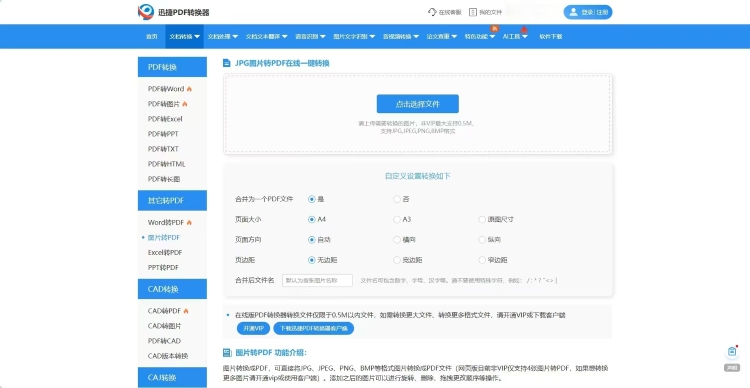Click the user avatar in 登录|注册
Image resolution: width=750 pixels, height=388 pixels.
573,12
